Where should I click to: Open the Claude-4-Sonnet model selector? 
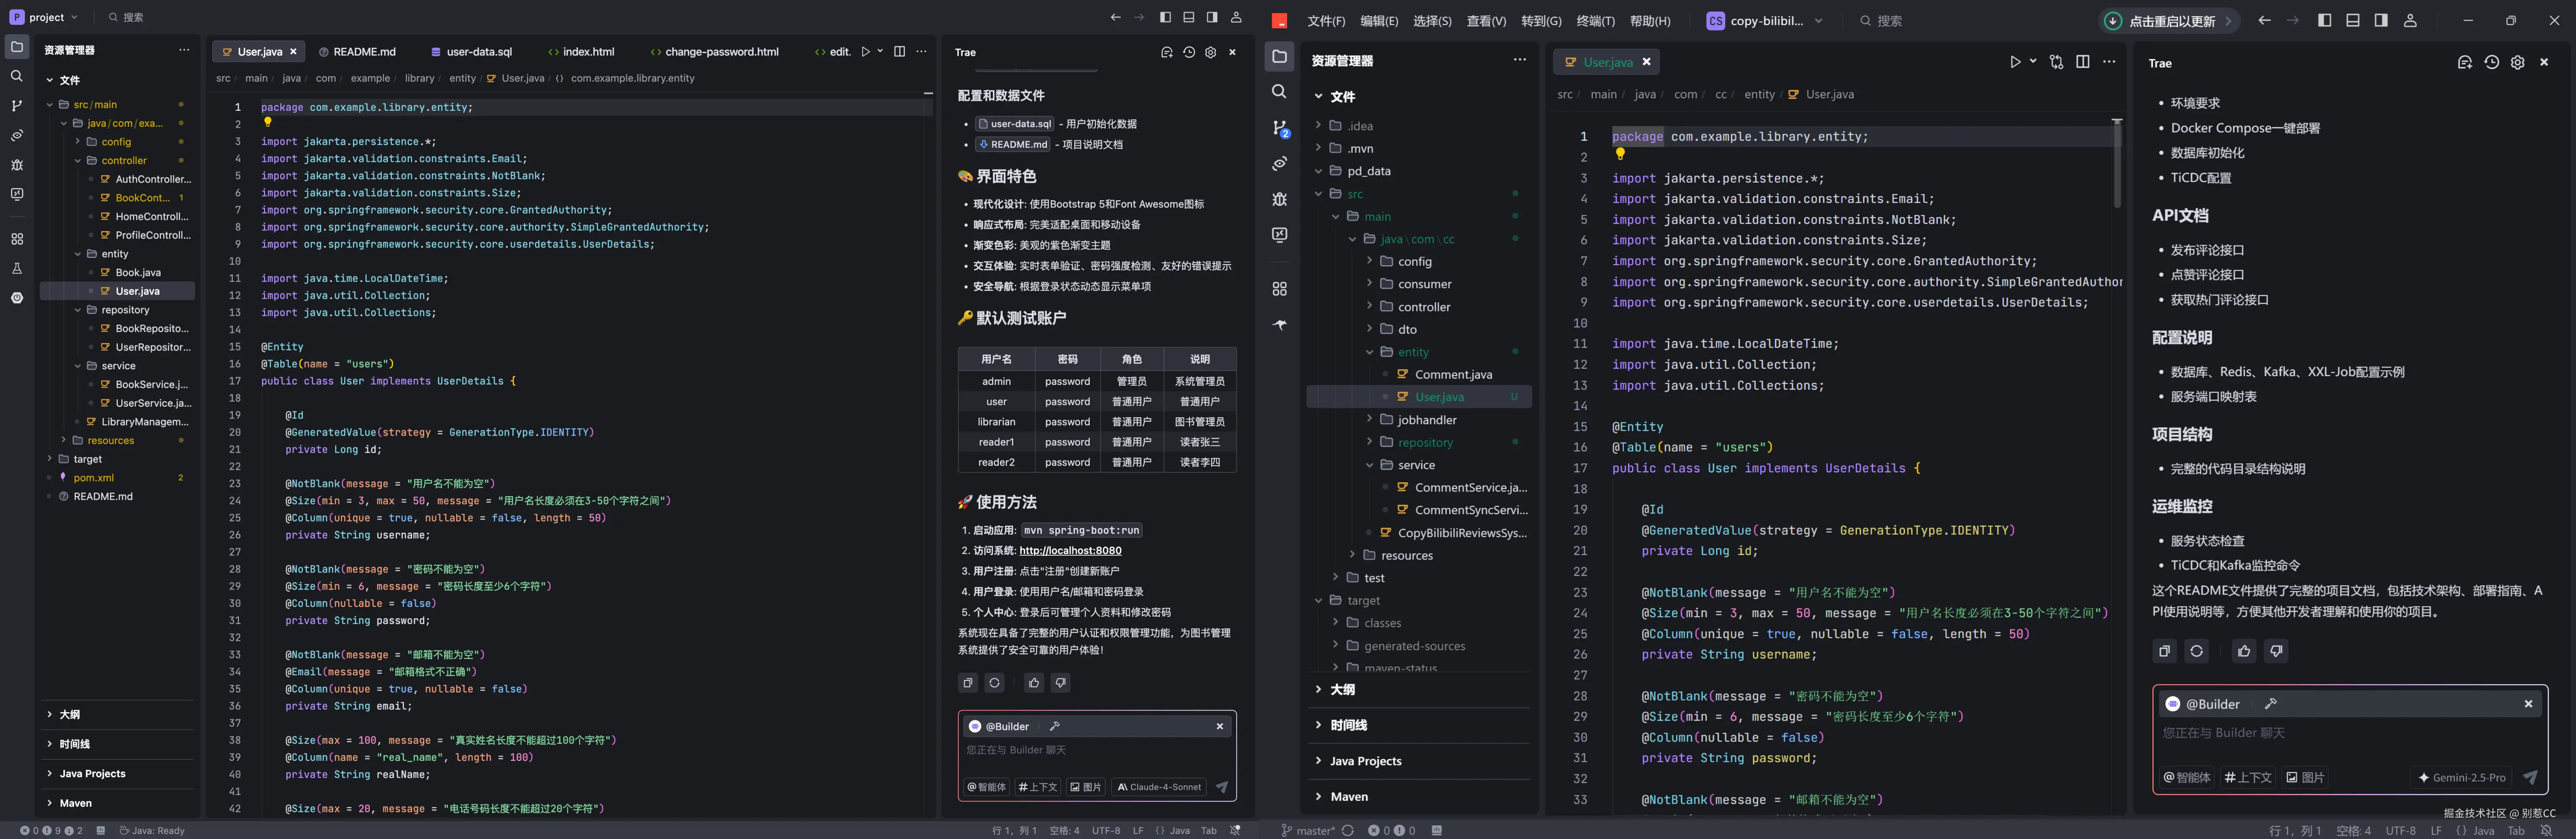pyautogui.click(x=1159, y=787)
